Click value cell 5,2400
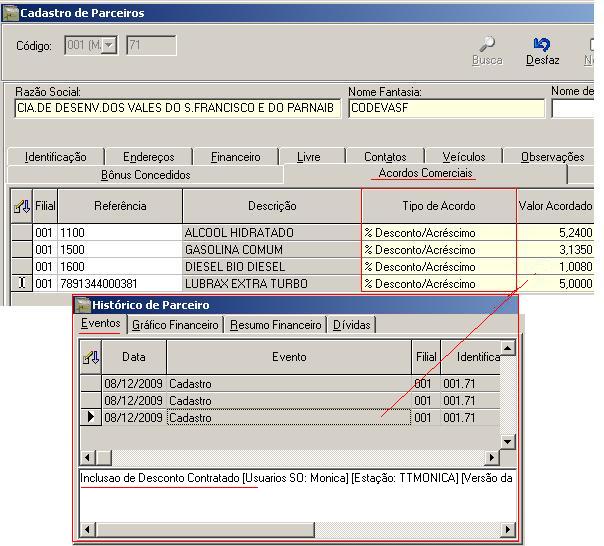 coord(555,233)
